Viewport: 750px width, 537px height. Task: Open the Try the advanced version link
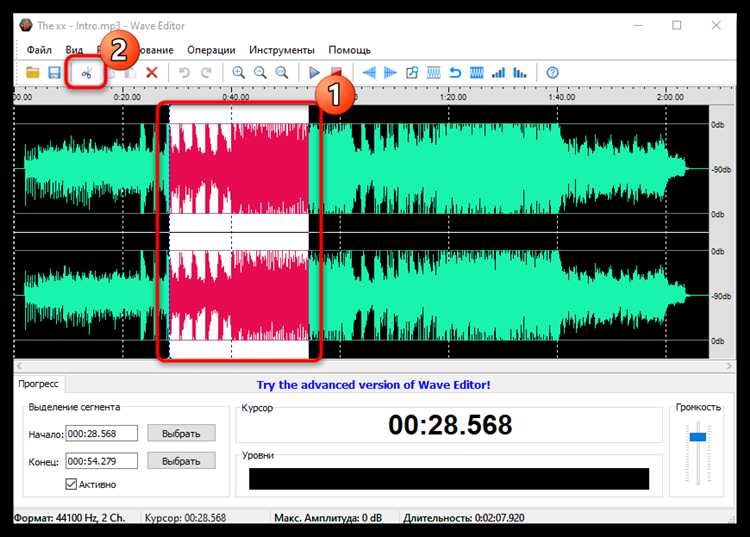pyautogui.click(x=373, y=384)
